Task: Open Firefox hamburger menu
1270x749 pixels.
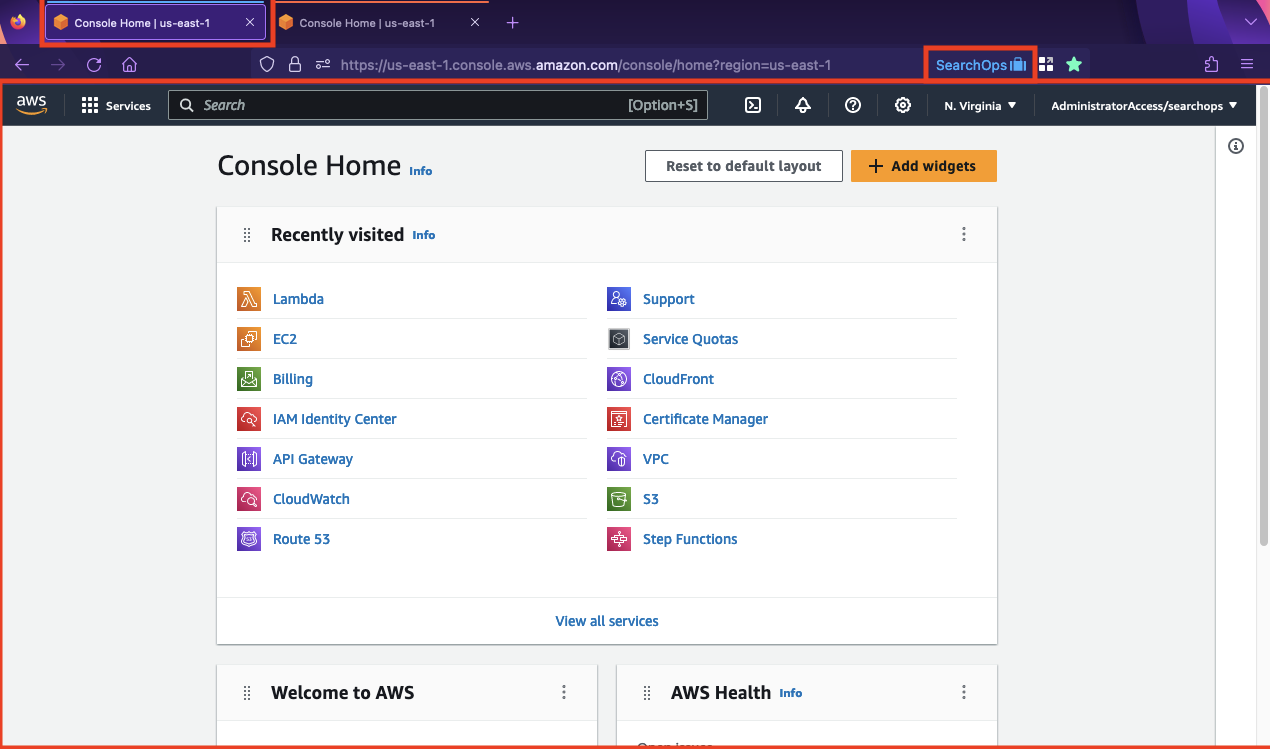Action: [1247, 65]
